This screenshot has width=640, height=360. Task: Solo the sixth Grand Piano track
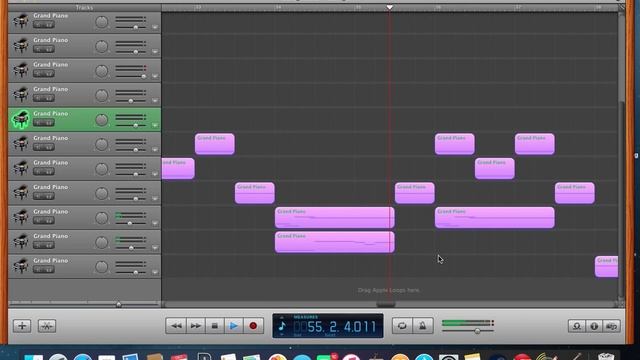click(x=49, y=147)
